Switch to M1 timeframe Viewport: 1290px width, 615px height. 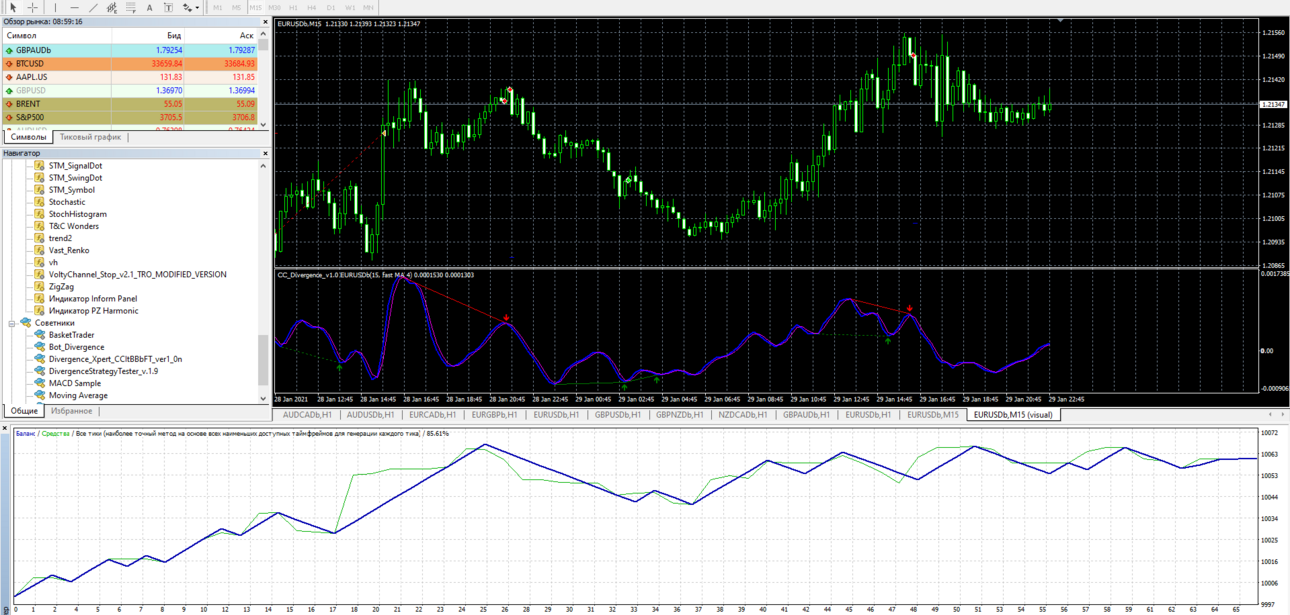(x=218, y=7)
